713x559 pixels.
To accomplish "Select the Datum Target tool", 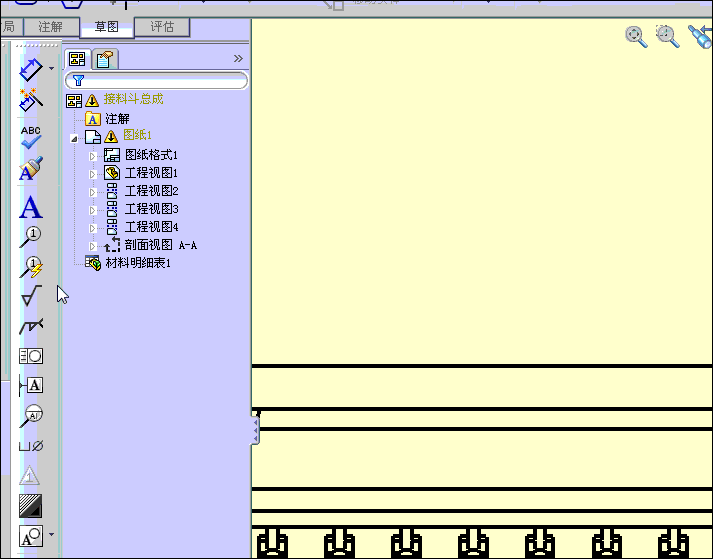I will point(30,415).
